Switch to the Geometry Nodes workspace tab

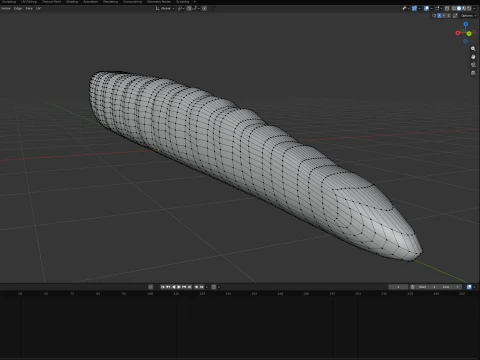click(159, 2)
